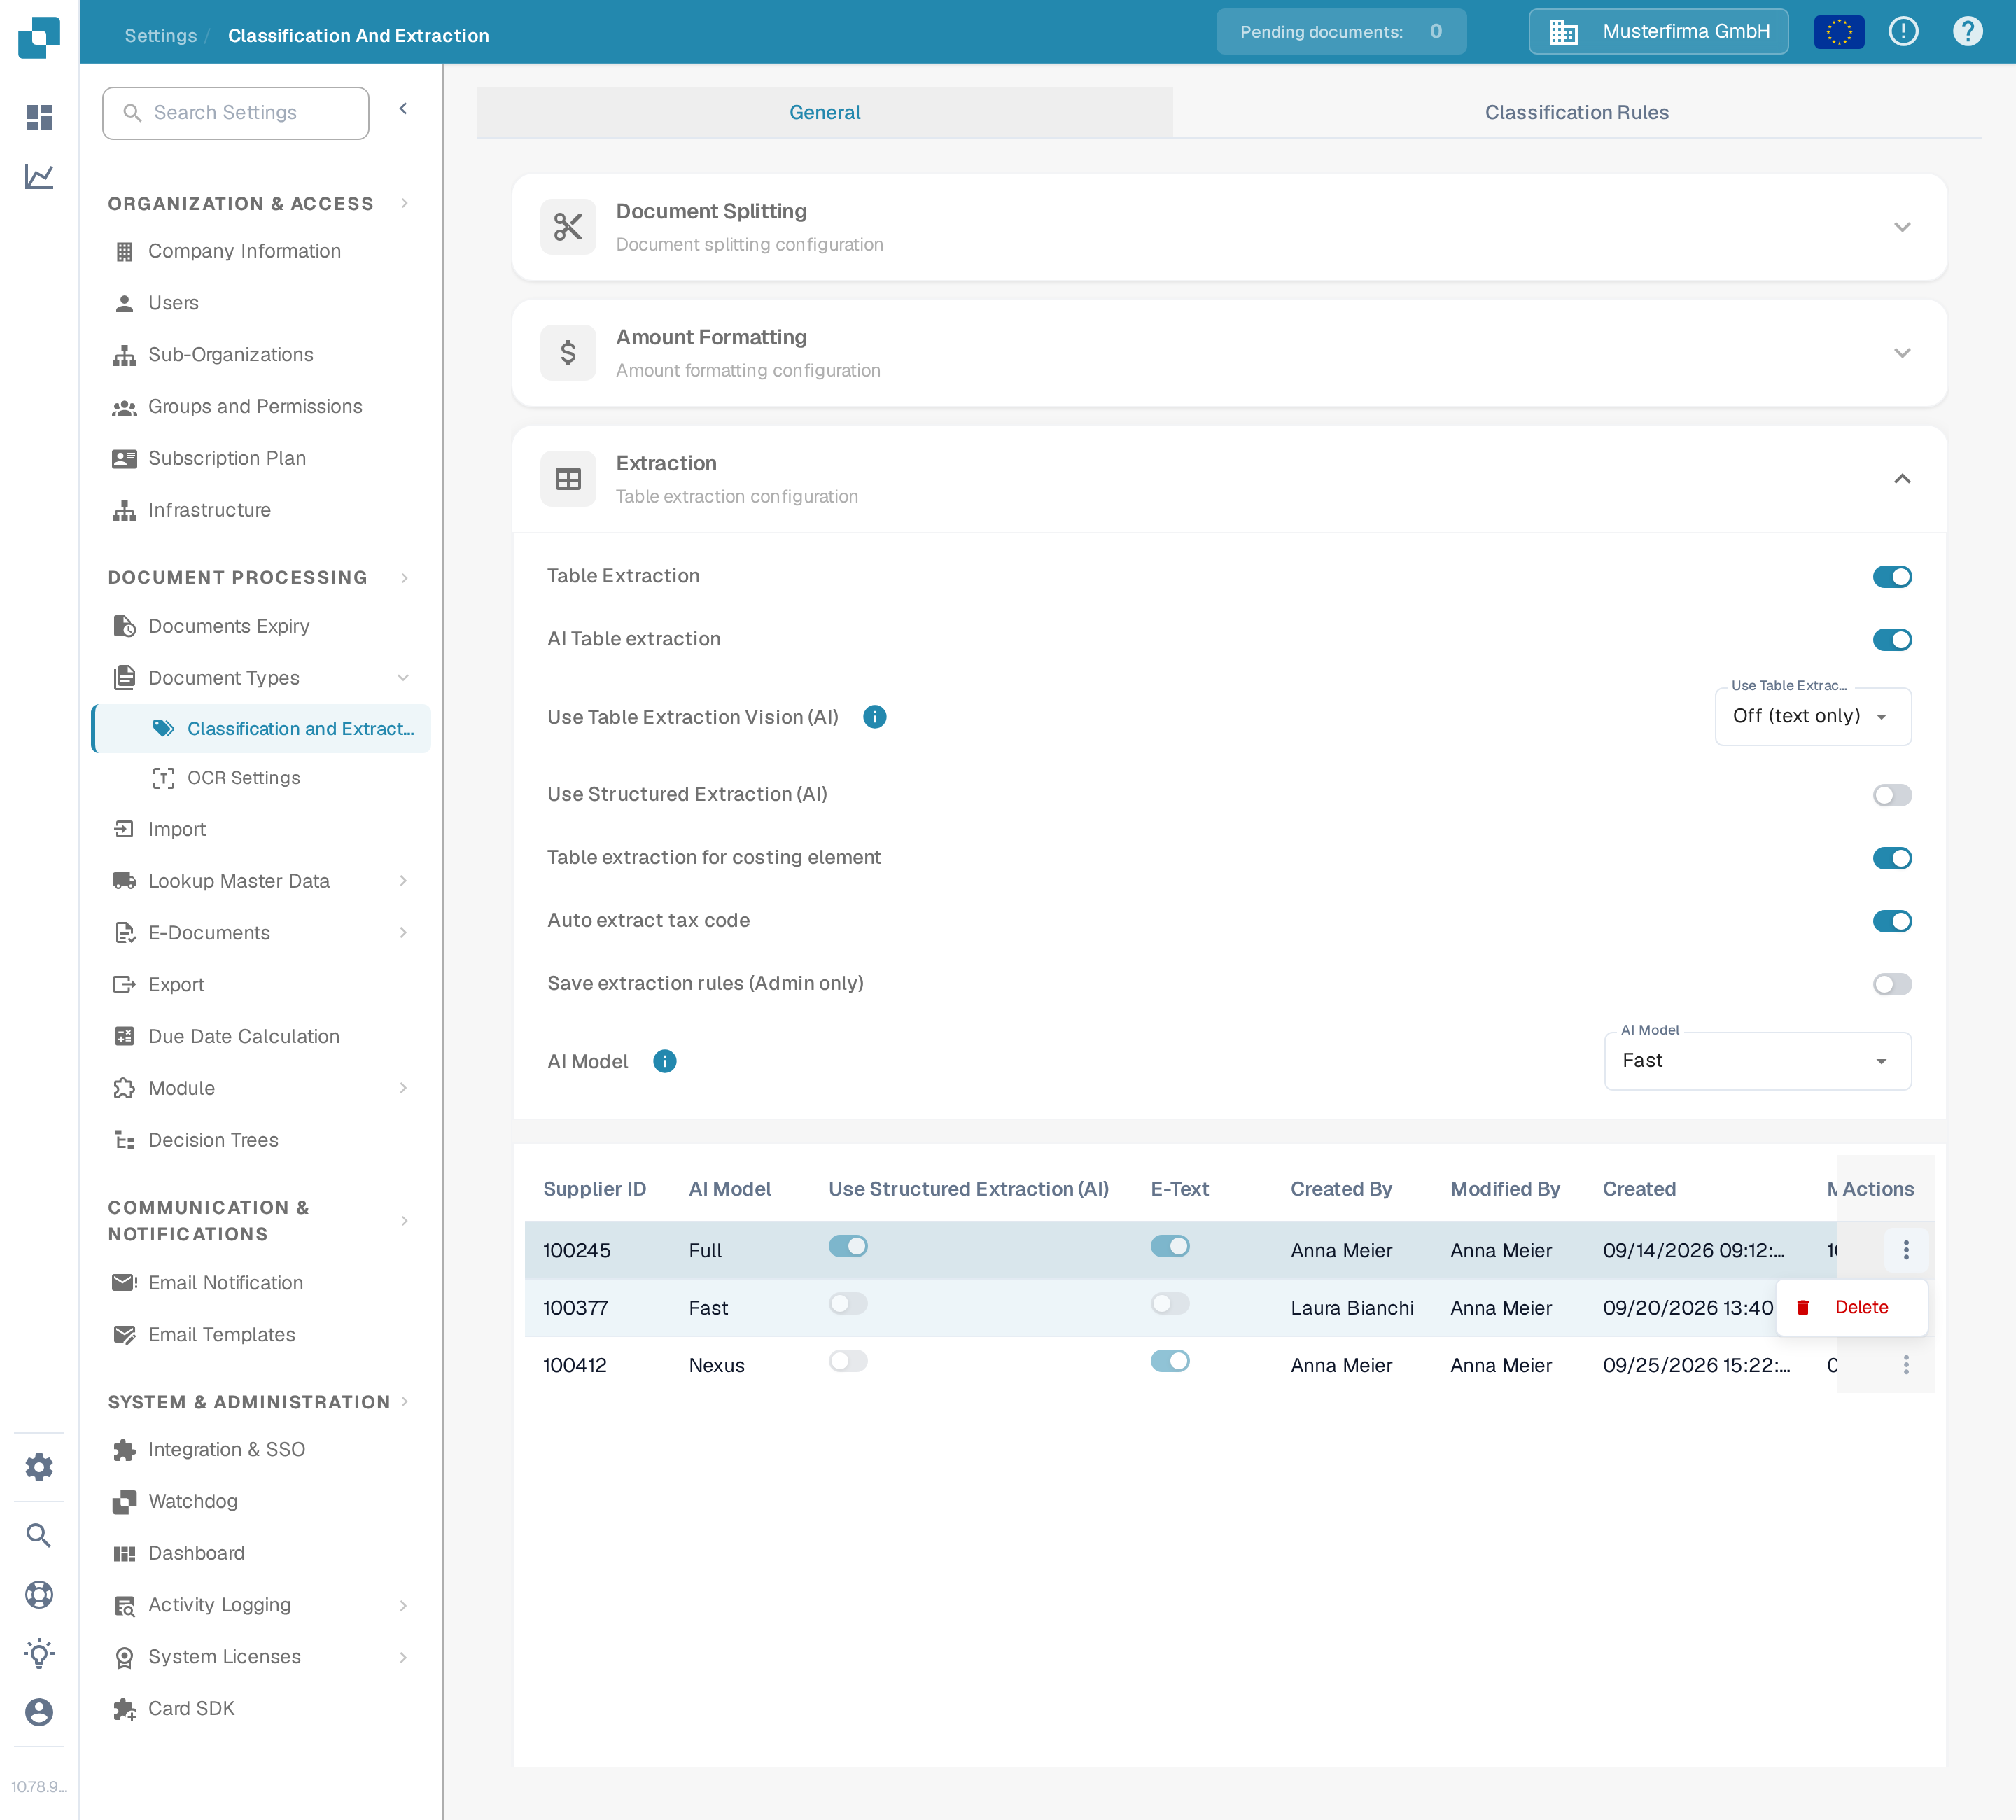The height and width of the screenshot is (1820, 2016).
Task: Expand the Amount Formatting section
Action: tap(1902, 353)
